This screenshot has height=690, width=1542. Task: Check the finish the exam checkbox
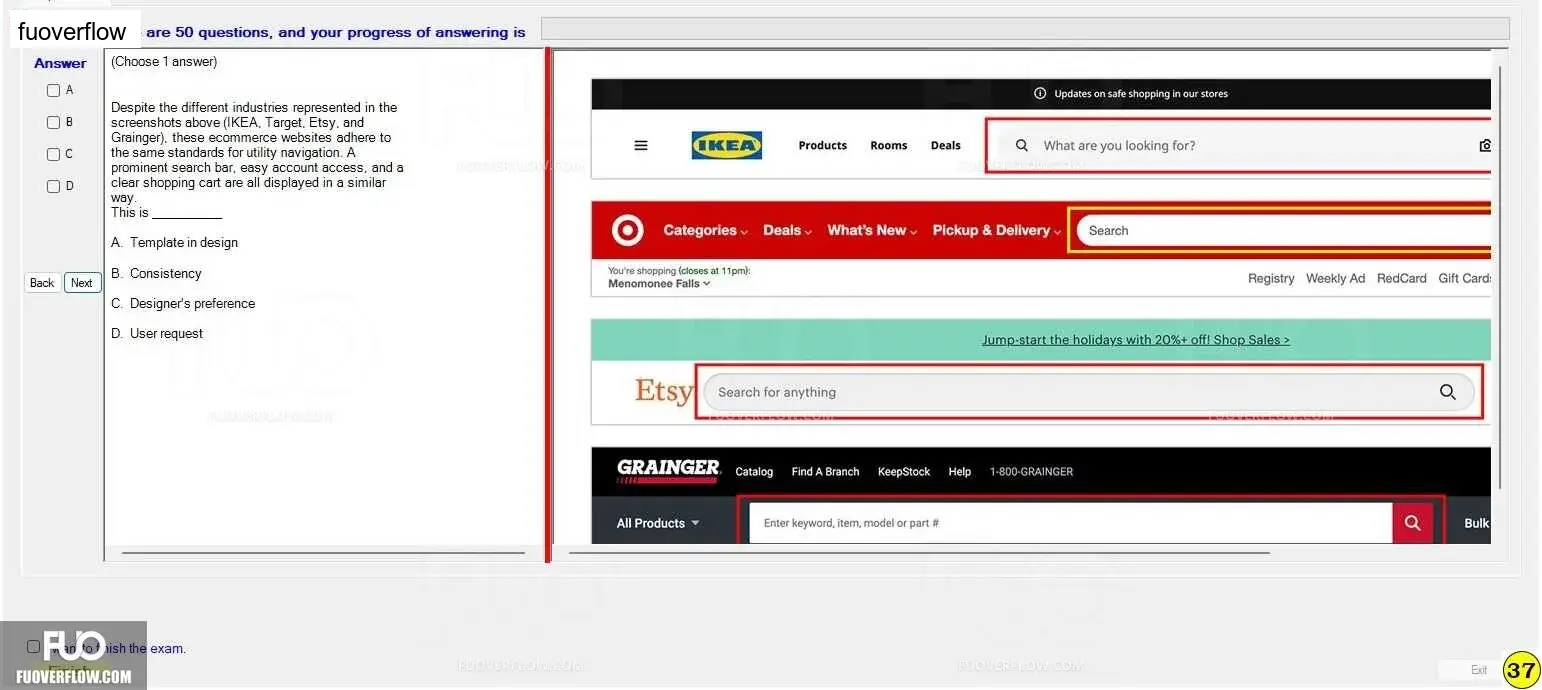point(33,647)
